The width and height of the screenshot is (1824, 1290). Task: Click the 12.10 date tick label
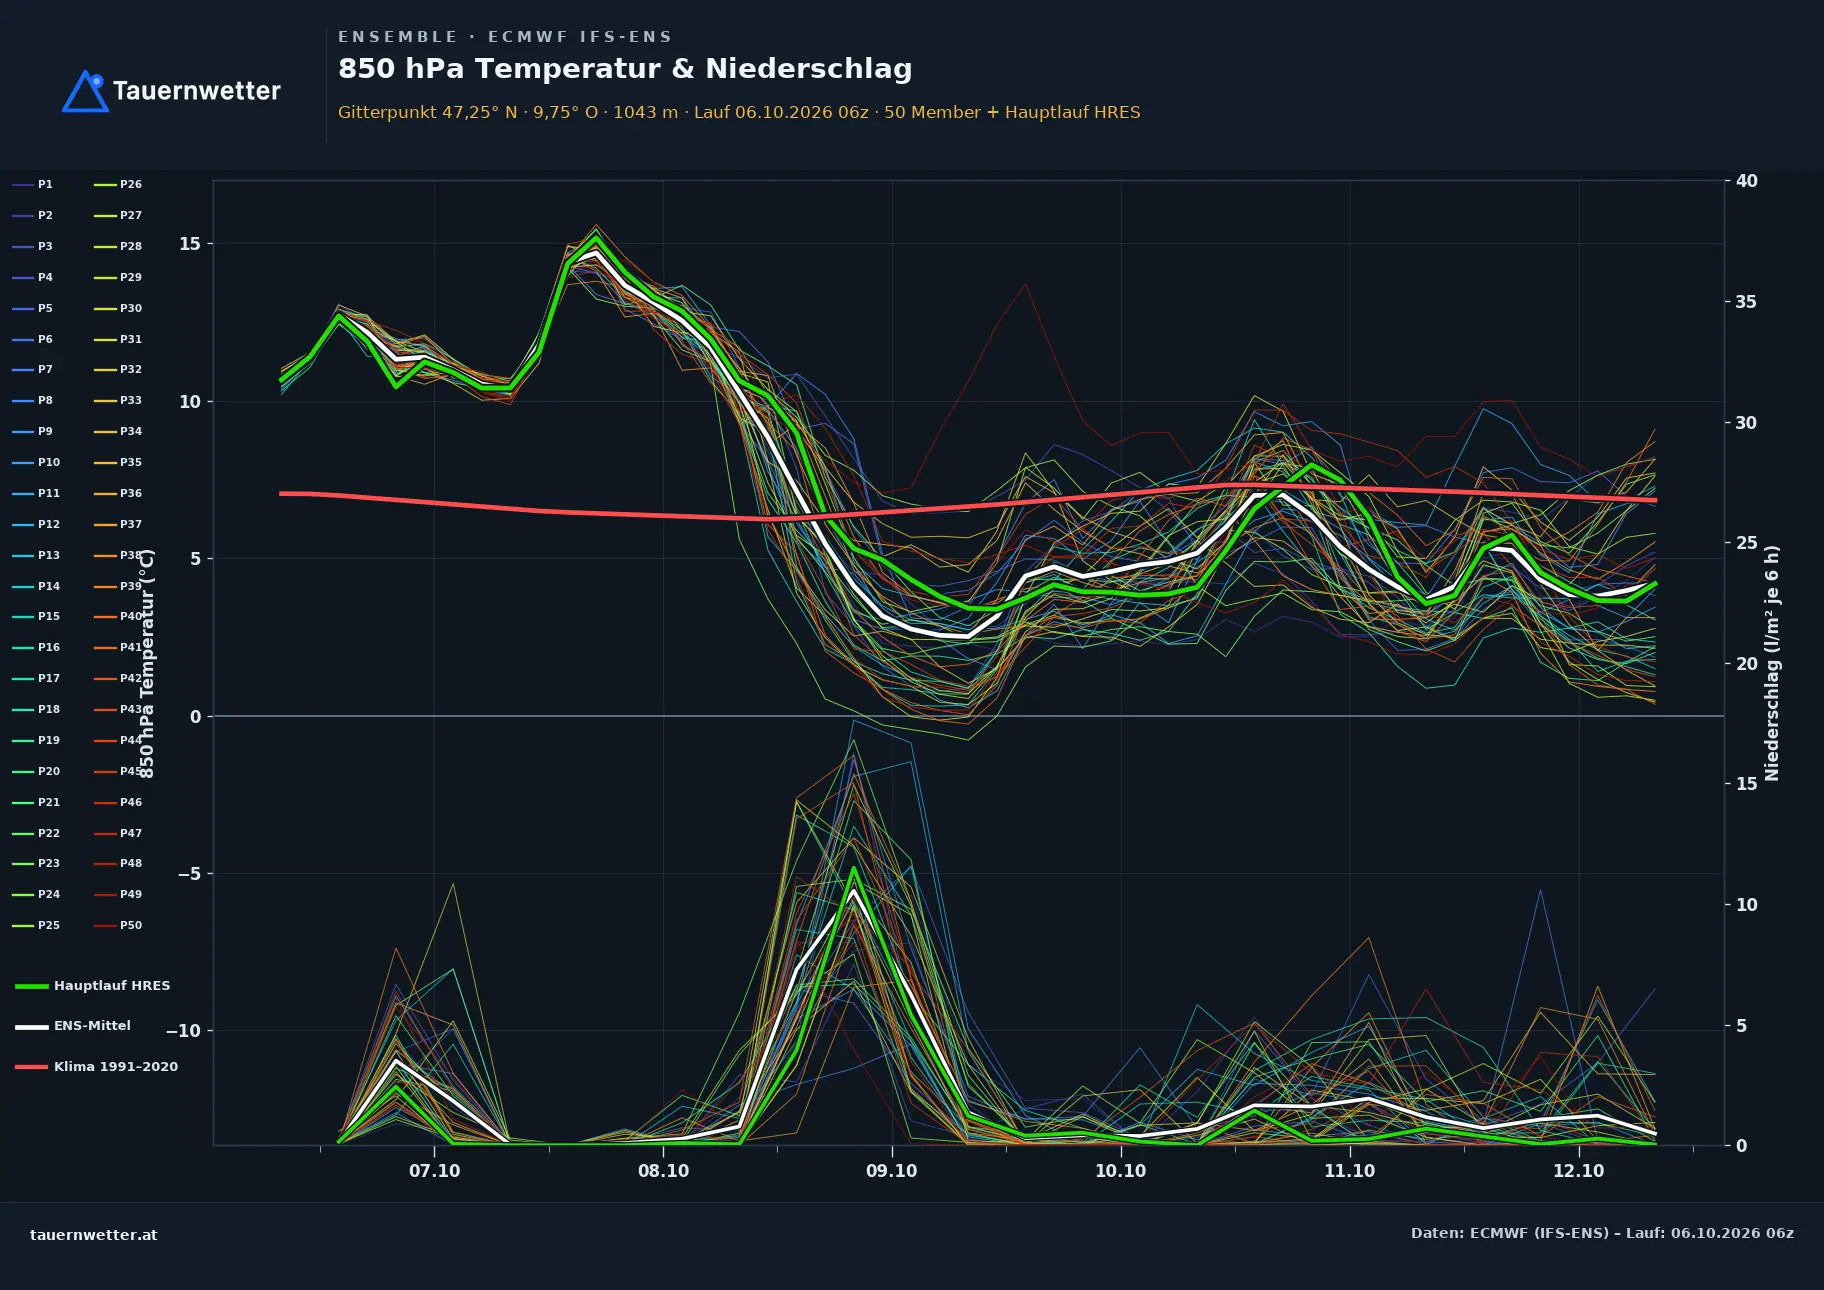[1578, 1171]
